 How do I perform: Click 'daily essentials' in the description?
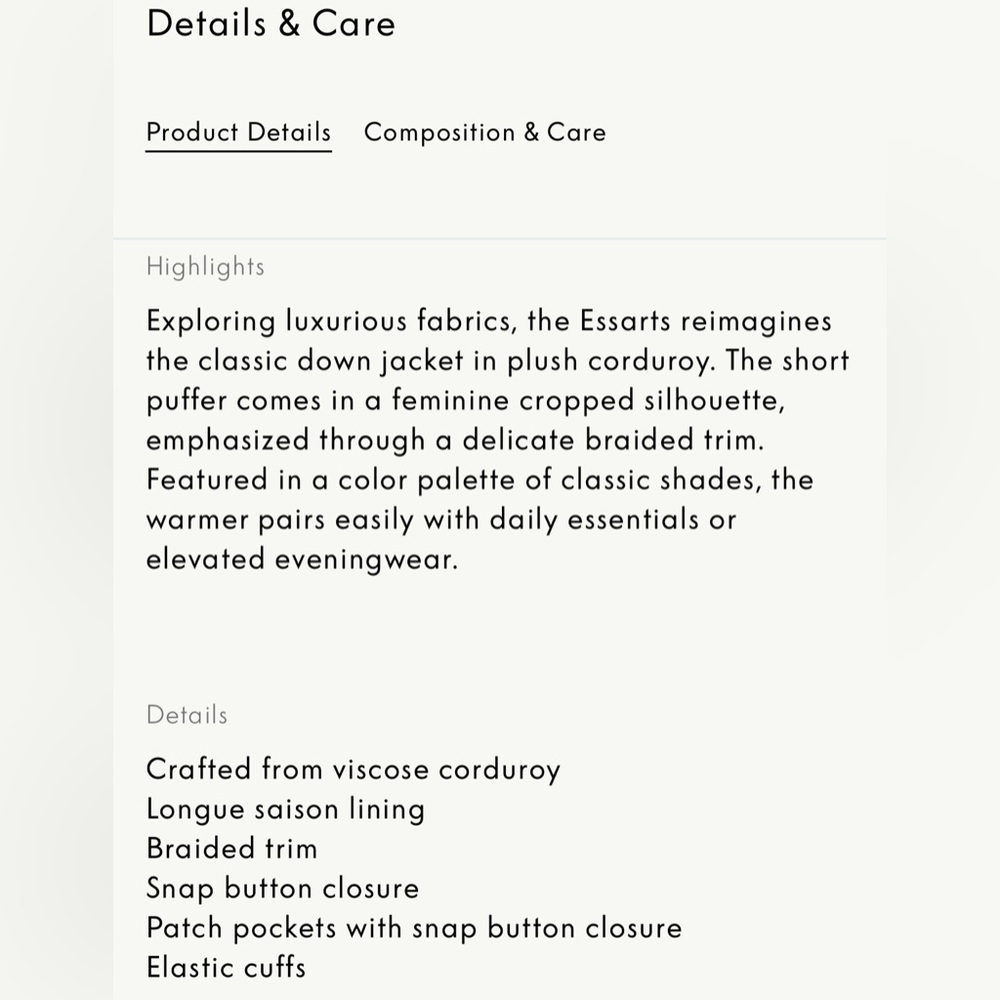[x=594, y=520]
